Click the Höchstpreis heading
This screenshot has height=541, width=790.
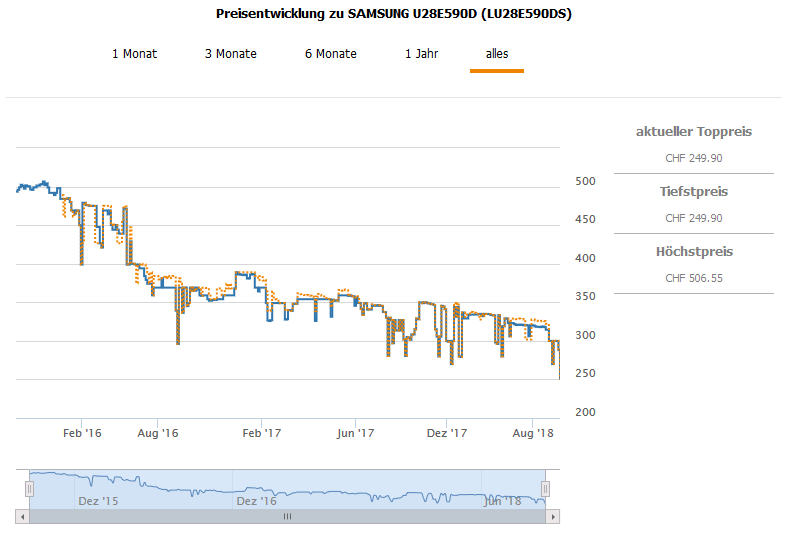(x=694, y=252)
